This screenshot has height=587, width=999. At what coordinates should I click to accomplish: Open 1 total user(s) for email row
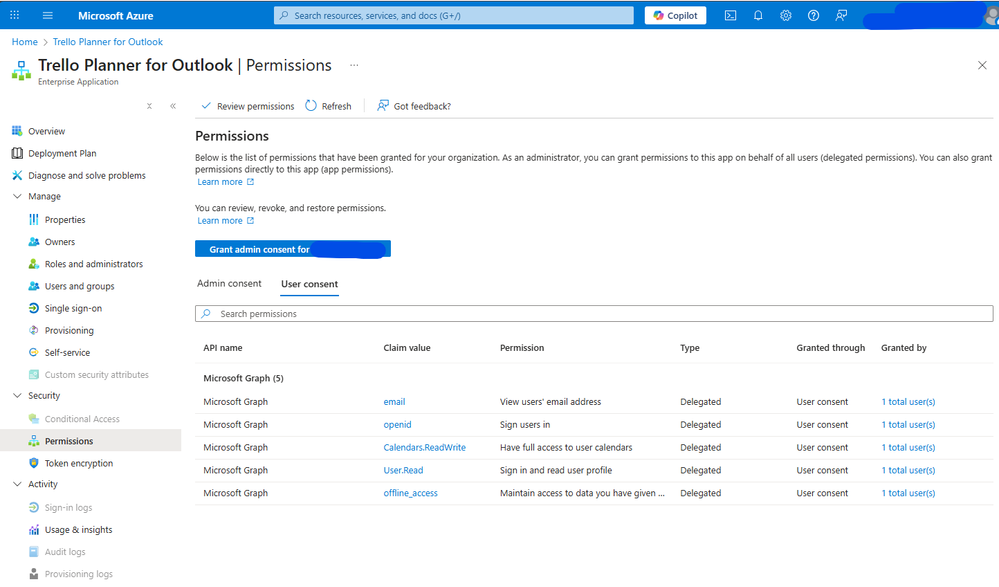coord(909,402)
